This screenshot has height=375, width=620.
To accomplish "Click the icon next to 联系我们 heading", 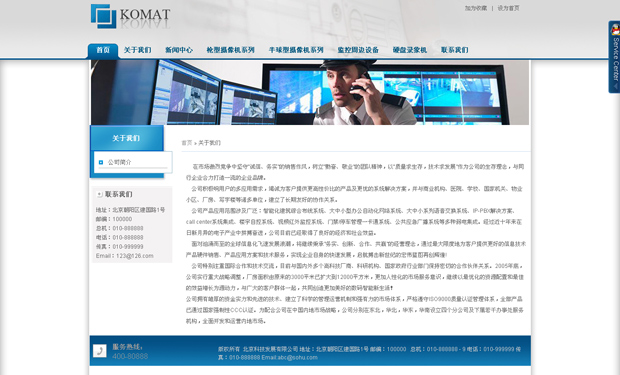I will click(x=100, y=194).
